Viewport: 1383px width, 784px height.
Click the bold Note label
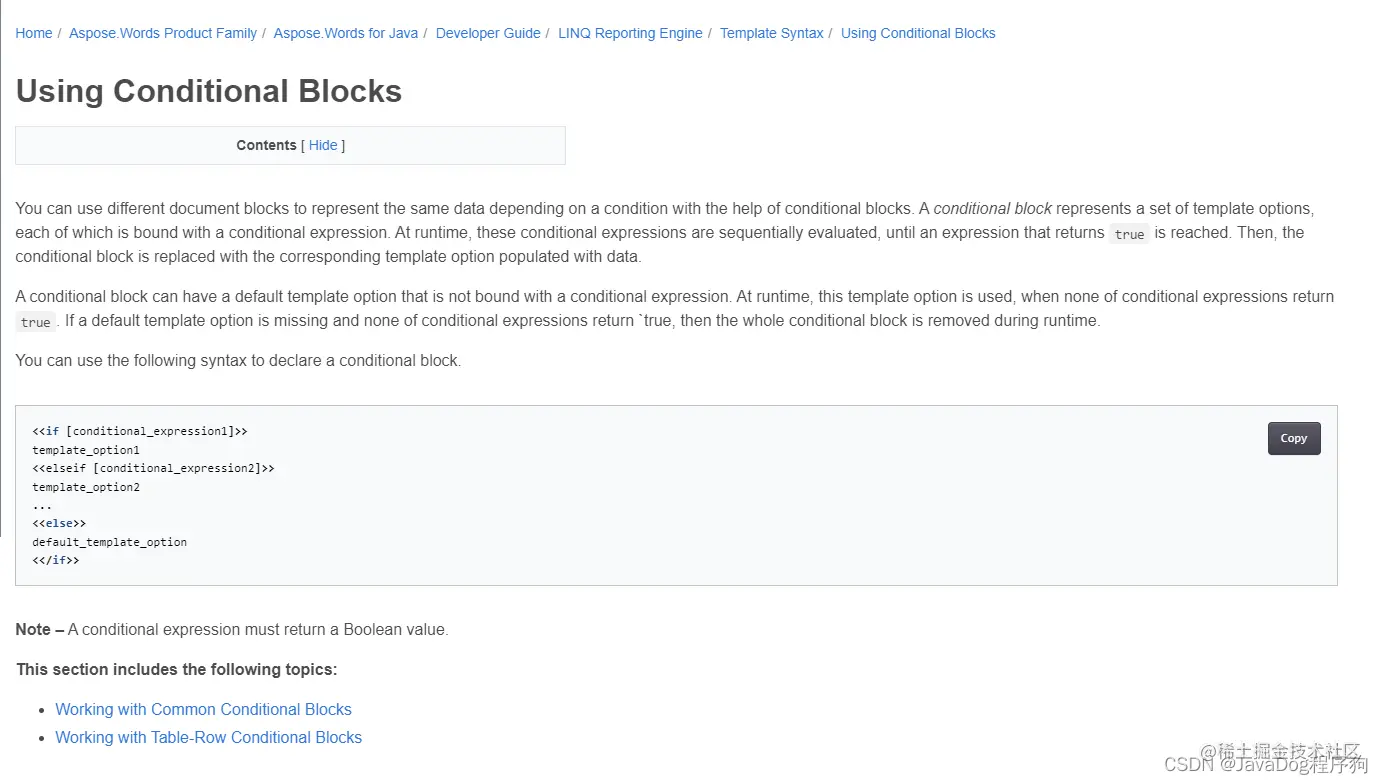39,629
